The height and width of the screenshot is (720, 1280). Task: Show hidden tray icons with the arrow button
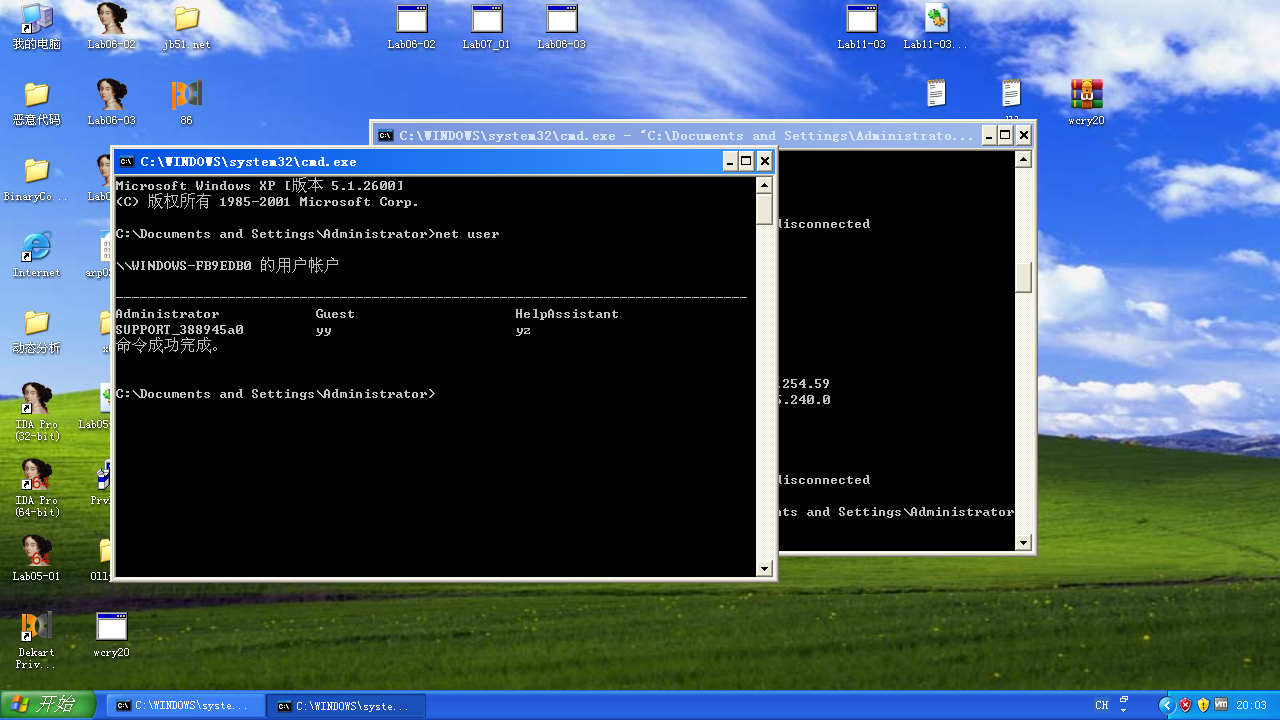coord(1166,705)
